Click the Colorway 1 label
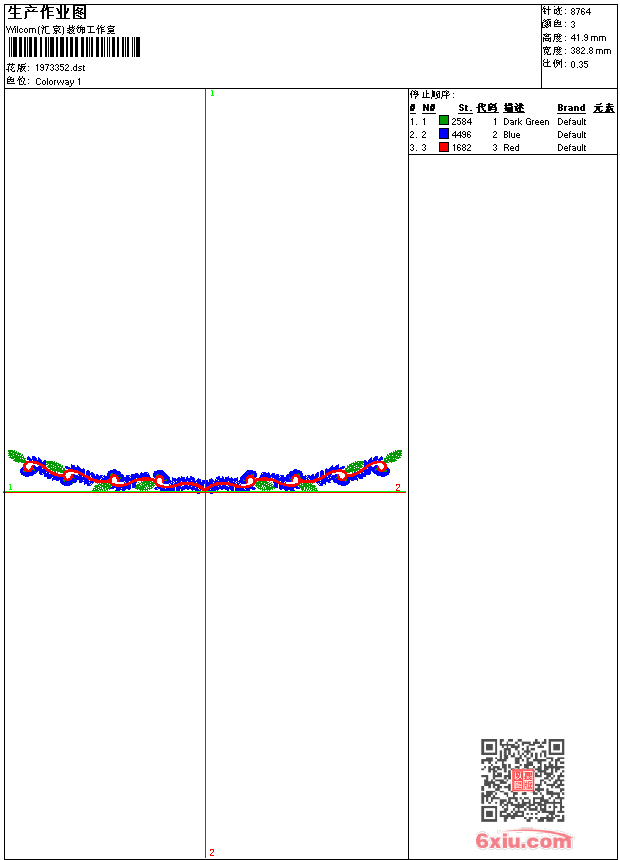Image resolution: width=620 pixels, height=860 pixels. [58, 82]
